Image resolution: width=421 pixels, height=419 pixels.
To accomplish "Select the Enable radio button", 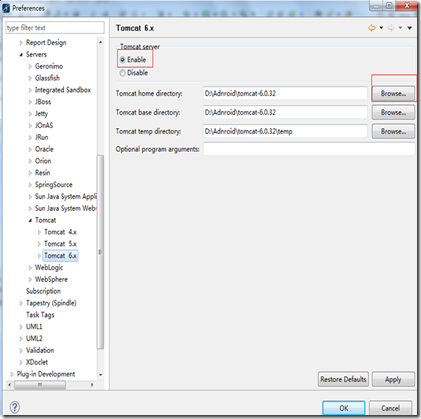I will tap(123, 60).
